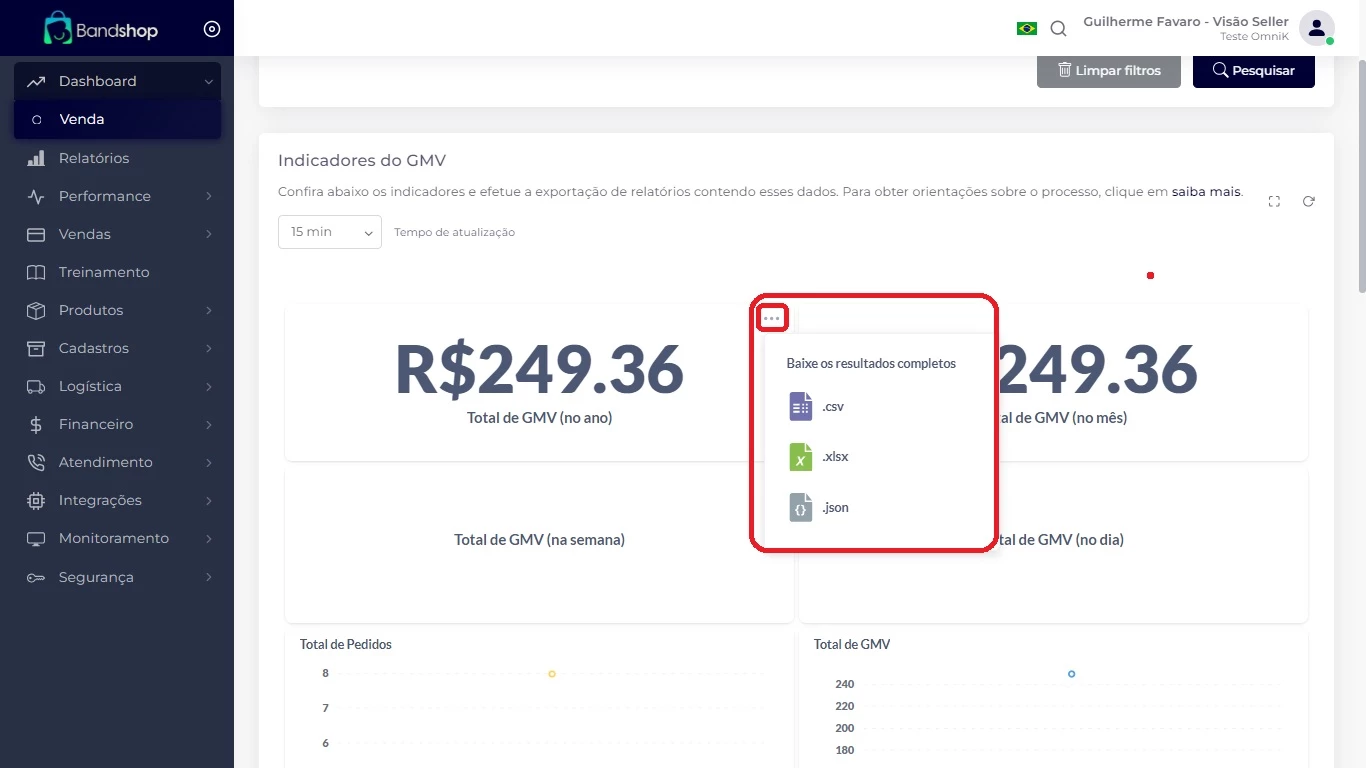Click the .csv file download icon

[800, 407]
